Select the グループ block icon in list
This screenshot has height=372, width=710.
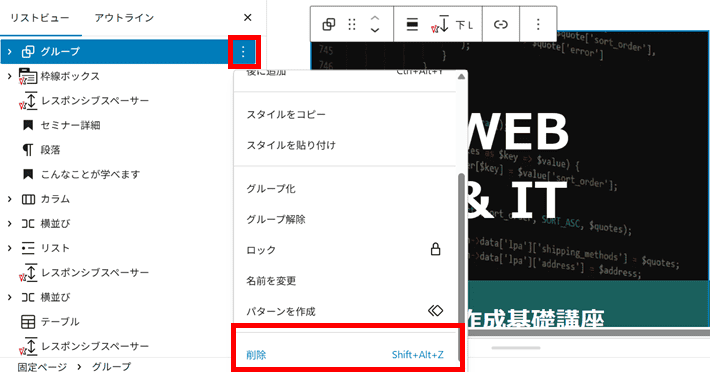[x=28, y=52]
